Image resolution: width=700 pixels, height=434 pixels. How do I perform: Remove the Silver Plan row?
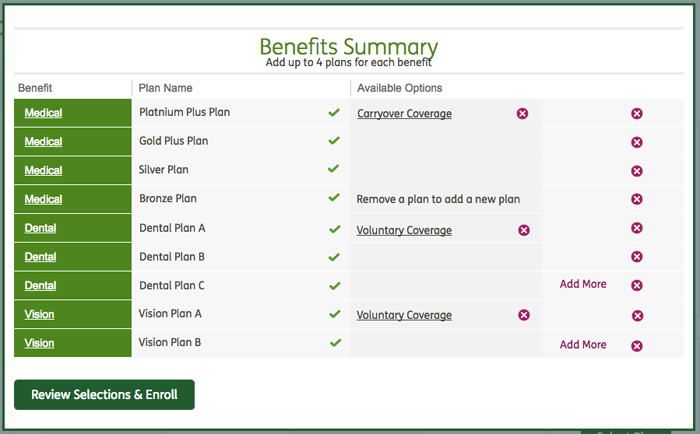point(637,171)
